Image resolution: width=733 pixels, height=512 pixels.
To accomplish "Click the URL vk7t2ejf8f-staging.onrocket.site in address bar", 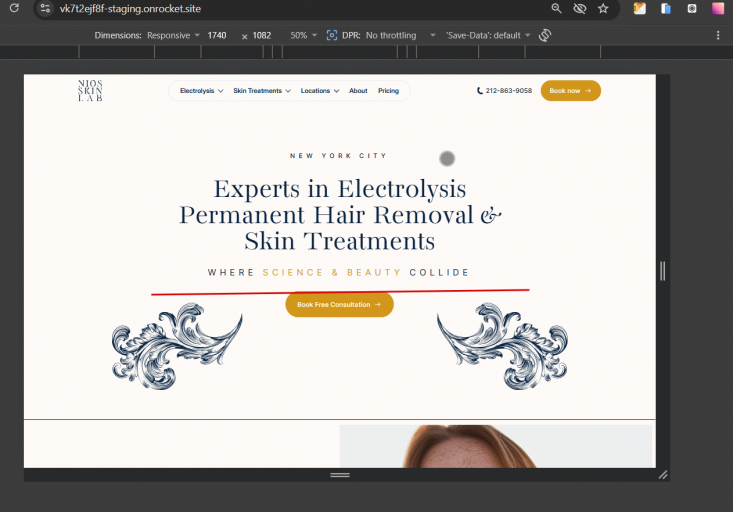I will (x=130, y=8).
